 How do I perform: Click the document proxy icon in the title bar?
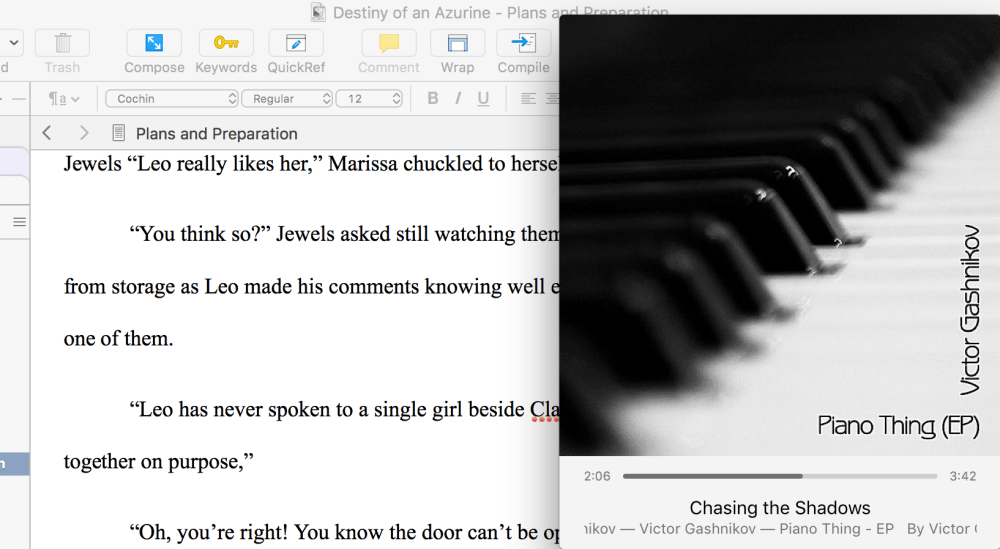coord(318,12)
